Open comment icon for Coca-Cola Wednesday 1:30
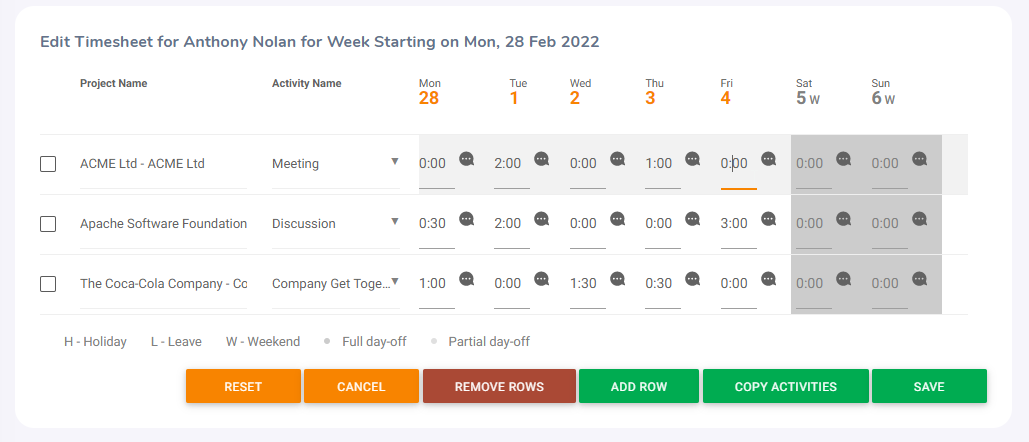The image size is (1029, 442). 618,279
